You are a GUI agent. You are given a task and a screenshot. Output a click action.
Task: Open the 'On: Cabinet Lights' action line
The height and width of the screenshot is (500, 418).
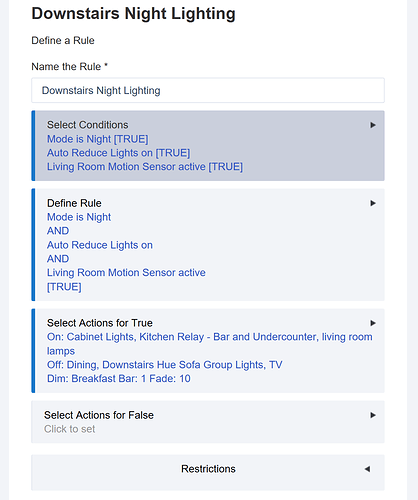(210, 344)
